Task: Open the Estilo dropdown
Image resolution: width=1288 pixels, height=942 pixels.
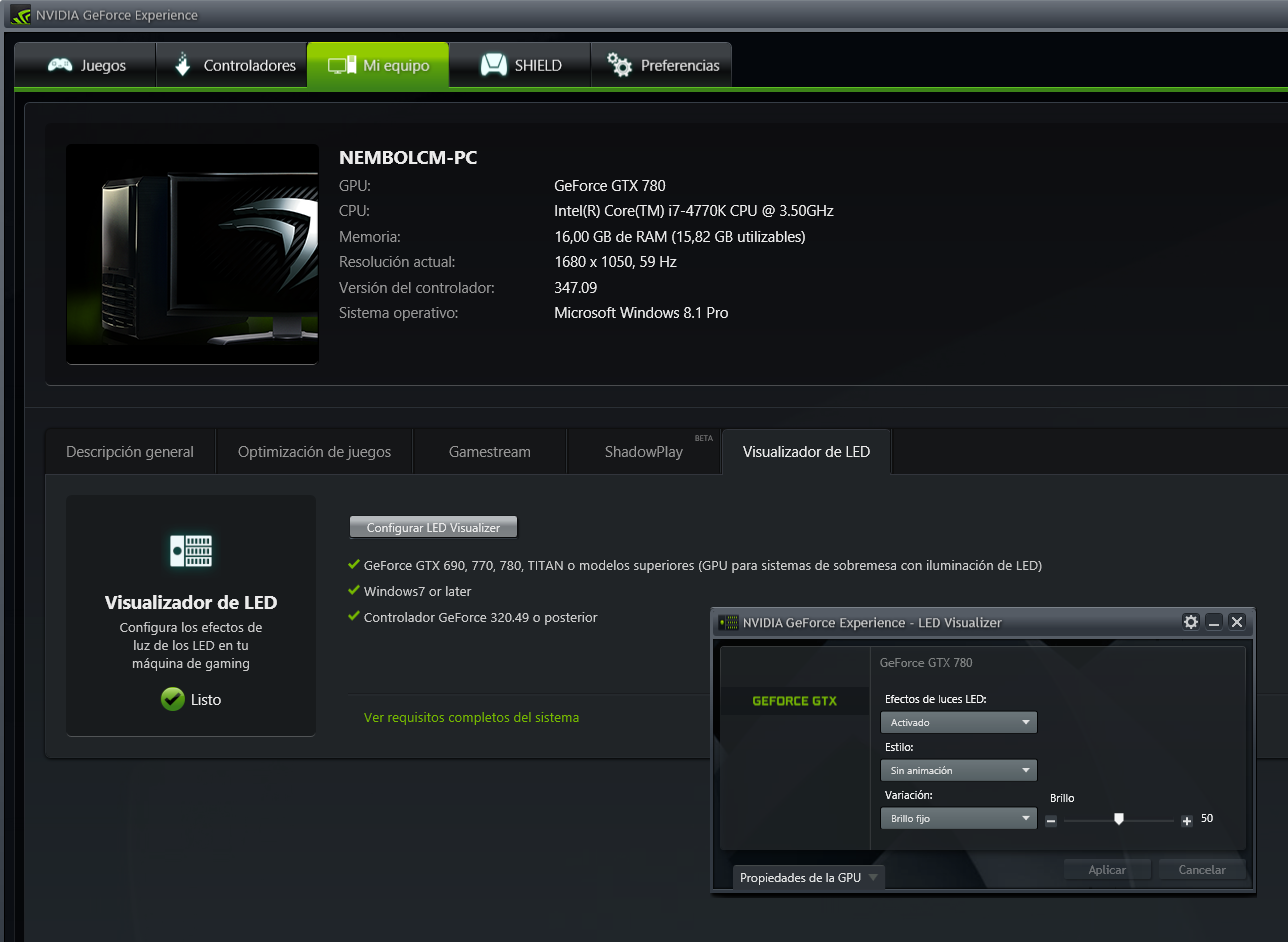Action: (x=959, y=770)
